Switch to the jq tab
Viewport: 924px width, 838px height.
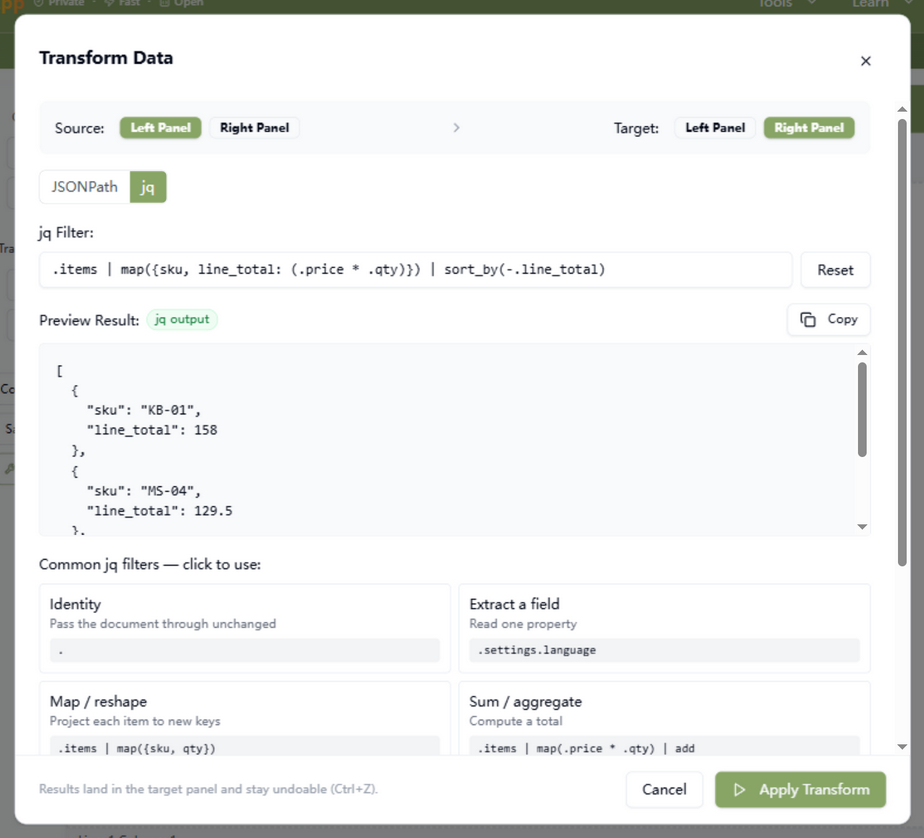tap(148, 187)
